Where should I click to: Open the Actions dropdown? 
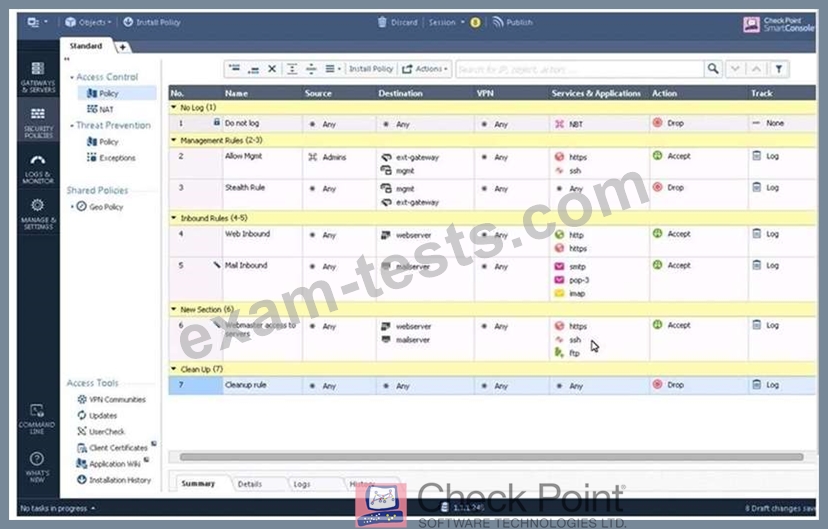point(425,69)
